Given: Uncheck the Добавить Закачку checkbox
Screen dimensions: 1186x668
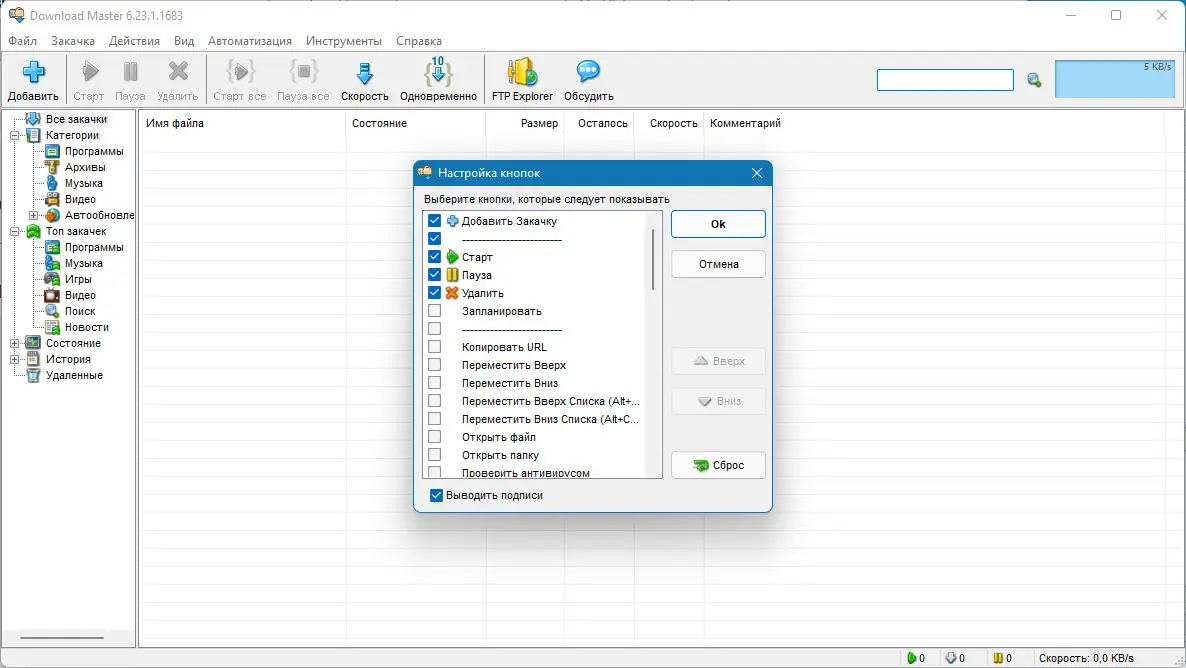Looking at the screenshot, I should click(x=434, y=221).
